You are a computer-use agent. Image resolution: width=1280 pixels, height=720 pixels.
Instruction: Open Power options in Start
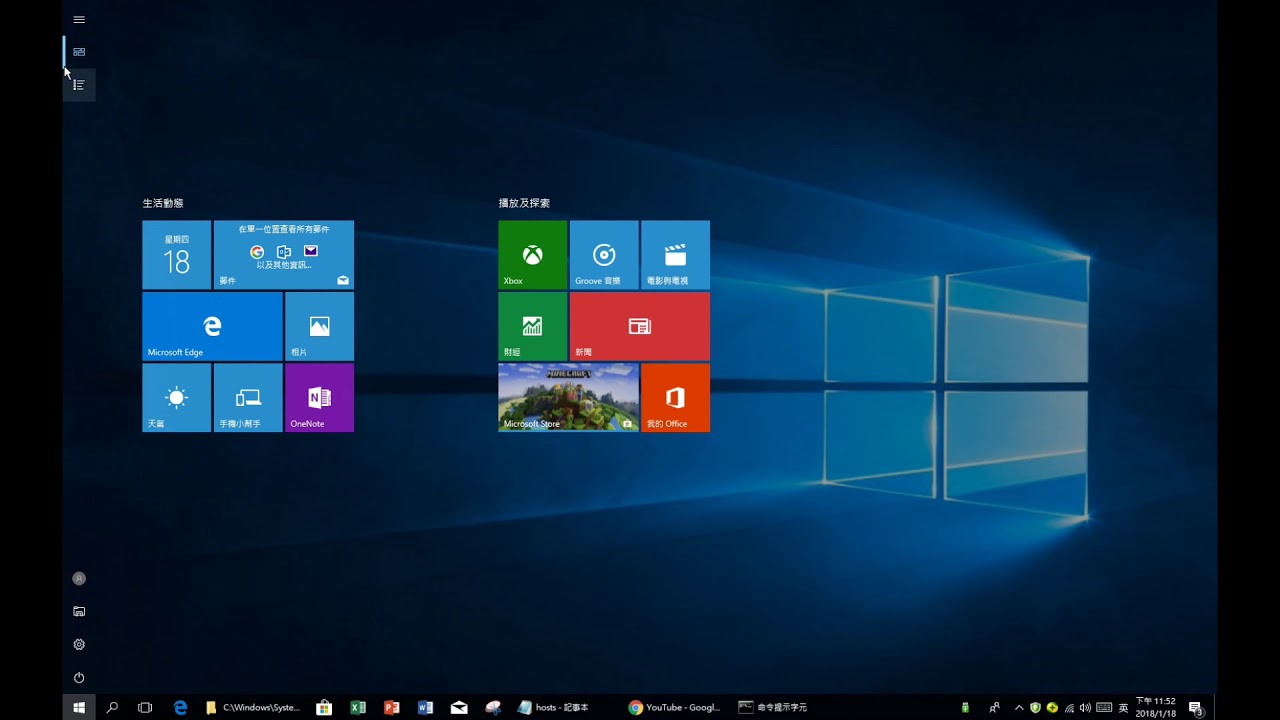(x=79, y=678)
